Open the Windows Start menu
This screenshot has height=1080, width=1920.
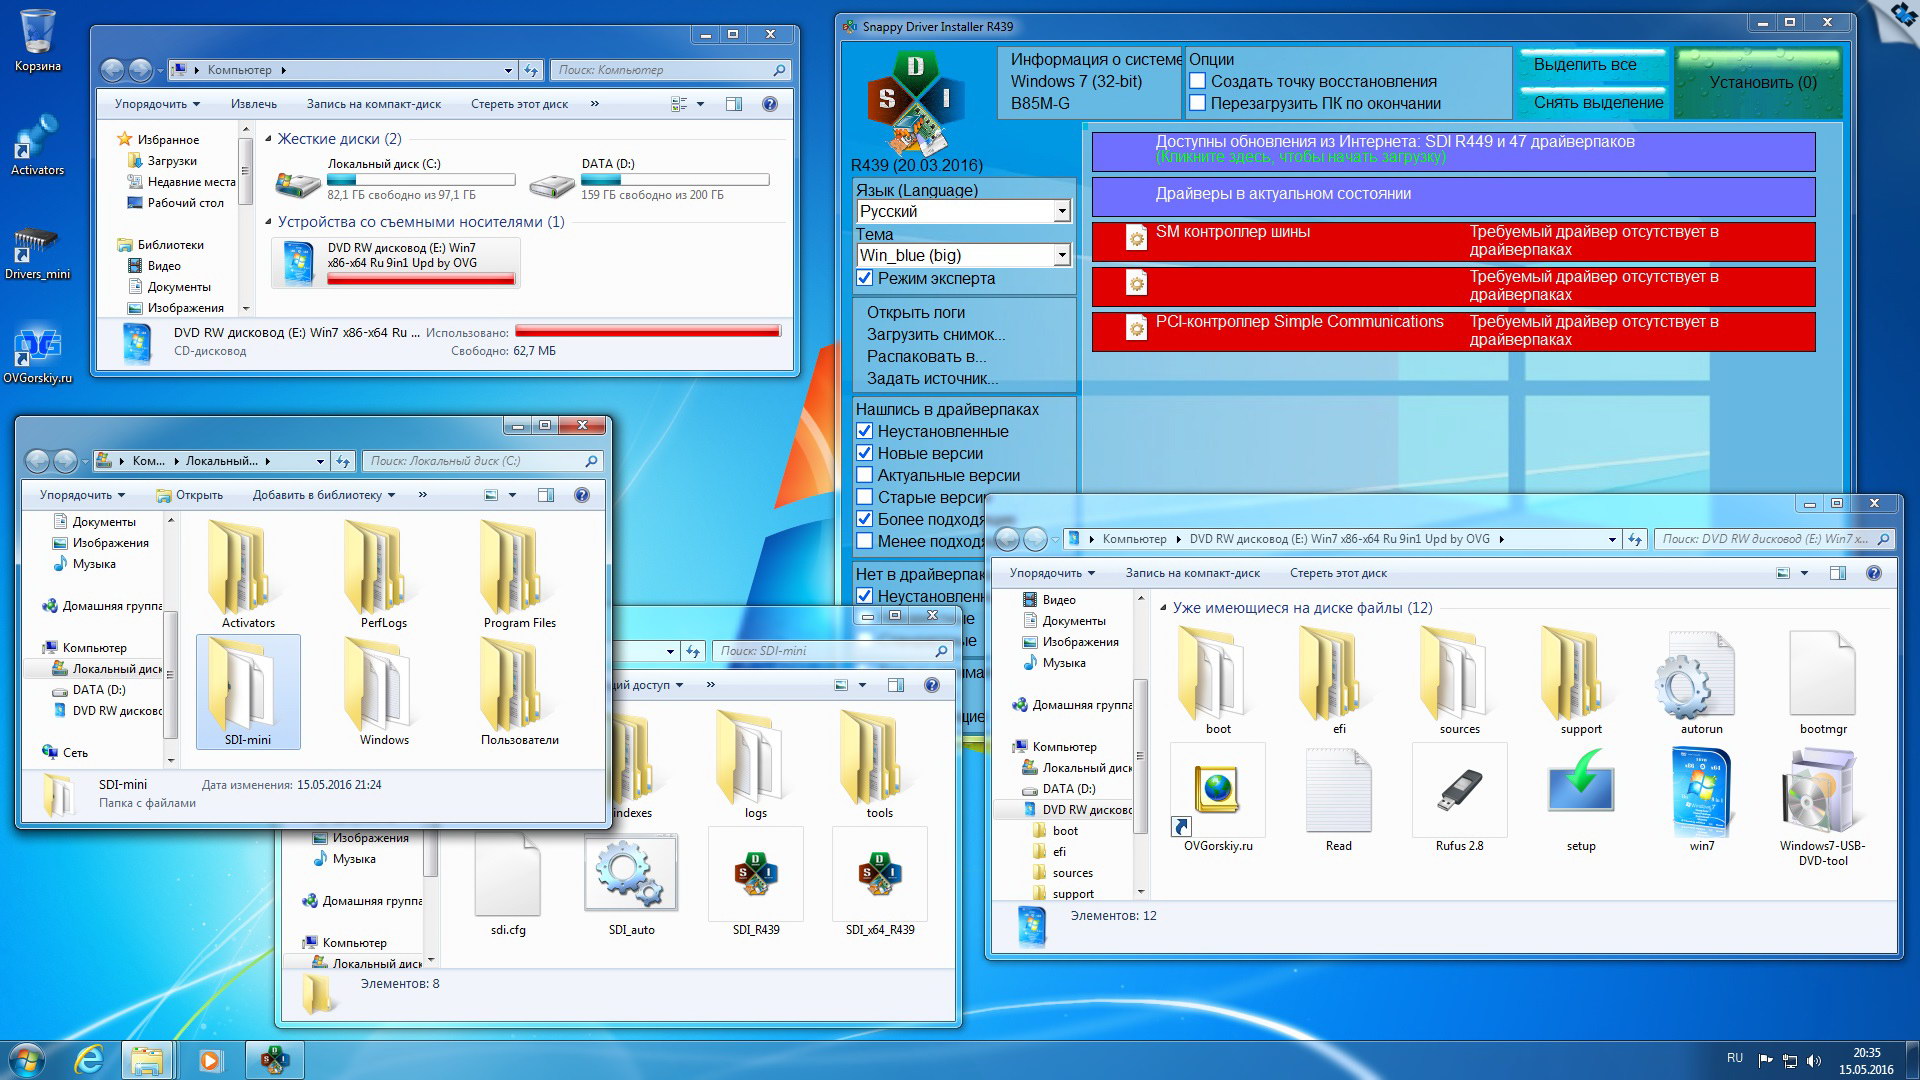[x=27, y=1060]
